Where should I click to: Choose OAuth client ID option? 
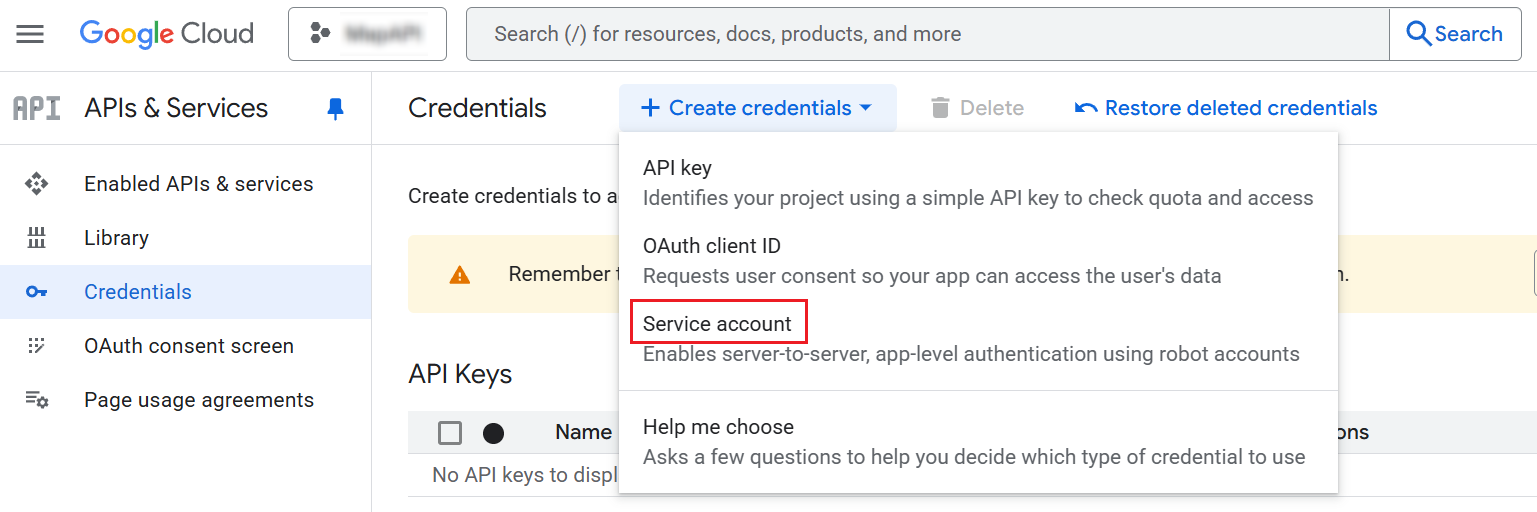(x=711, y=246)
